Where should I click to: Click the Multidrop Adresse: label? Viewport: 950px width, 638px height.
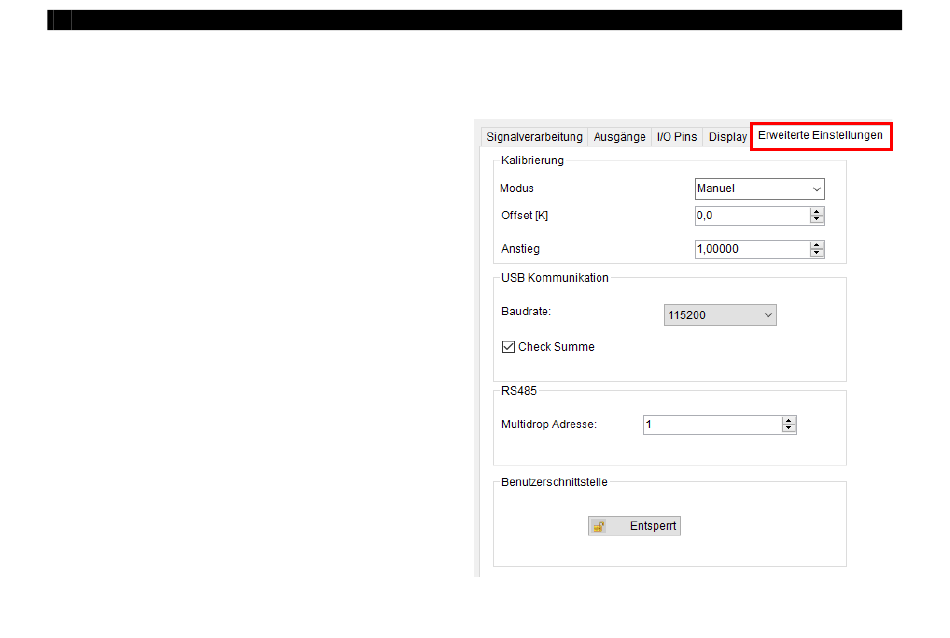click(549, 425)
